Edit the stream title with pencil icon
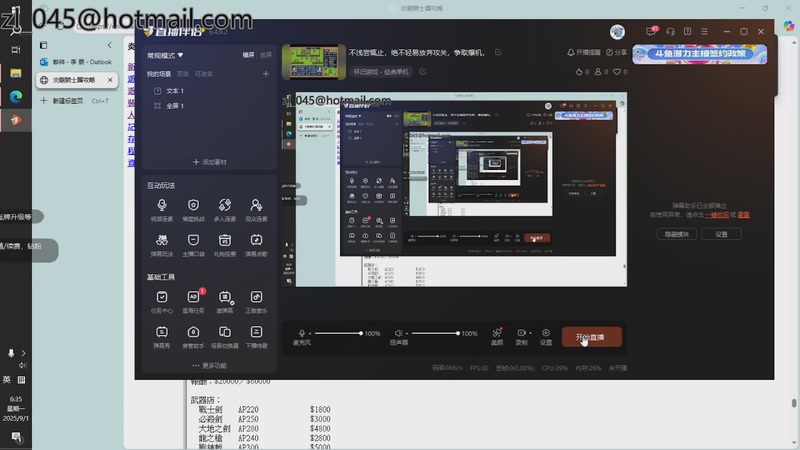 pos(498,52)
